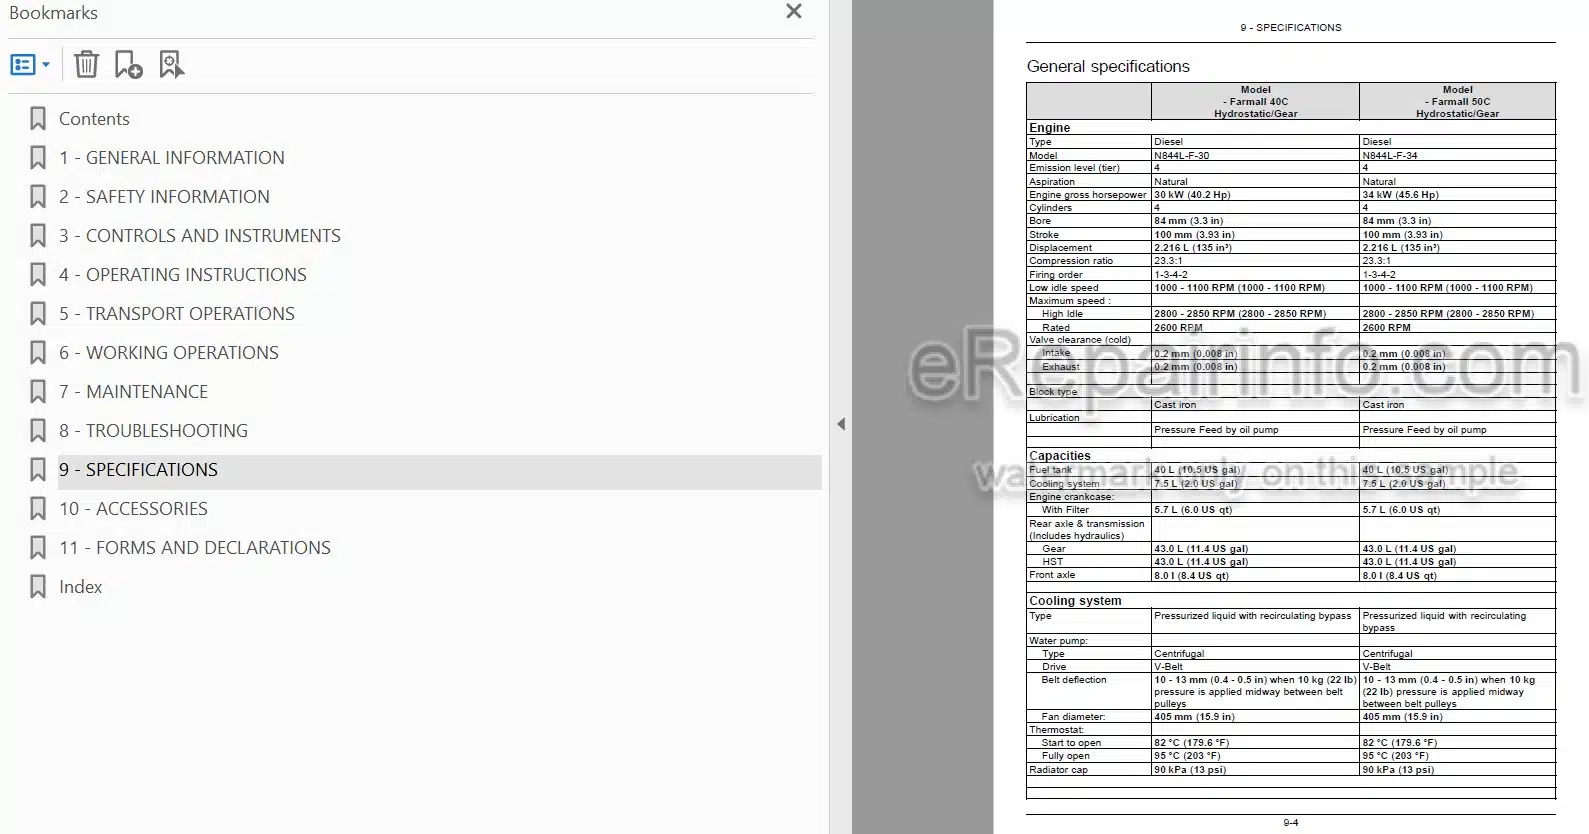Click the Capacities section heading
The width and height of the screenshot is (1589, 834).
1060,456
